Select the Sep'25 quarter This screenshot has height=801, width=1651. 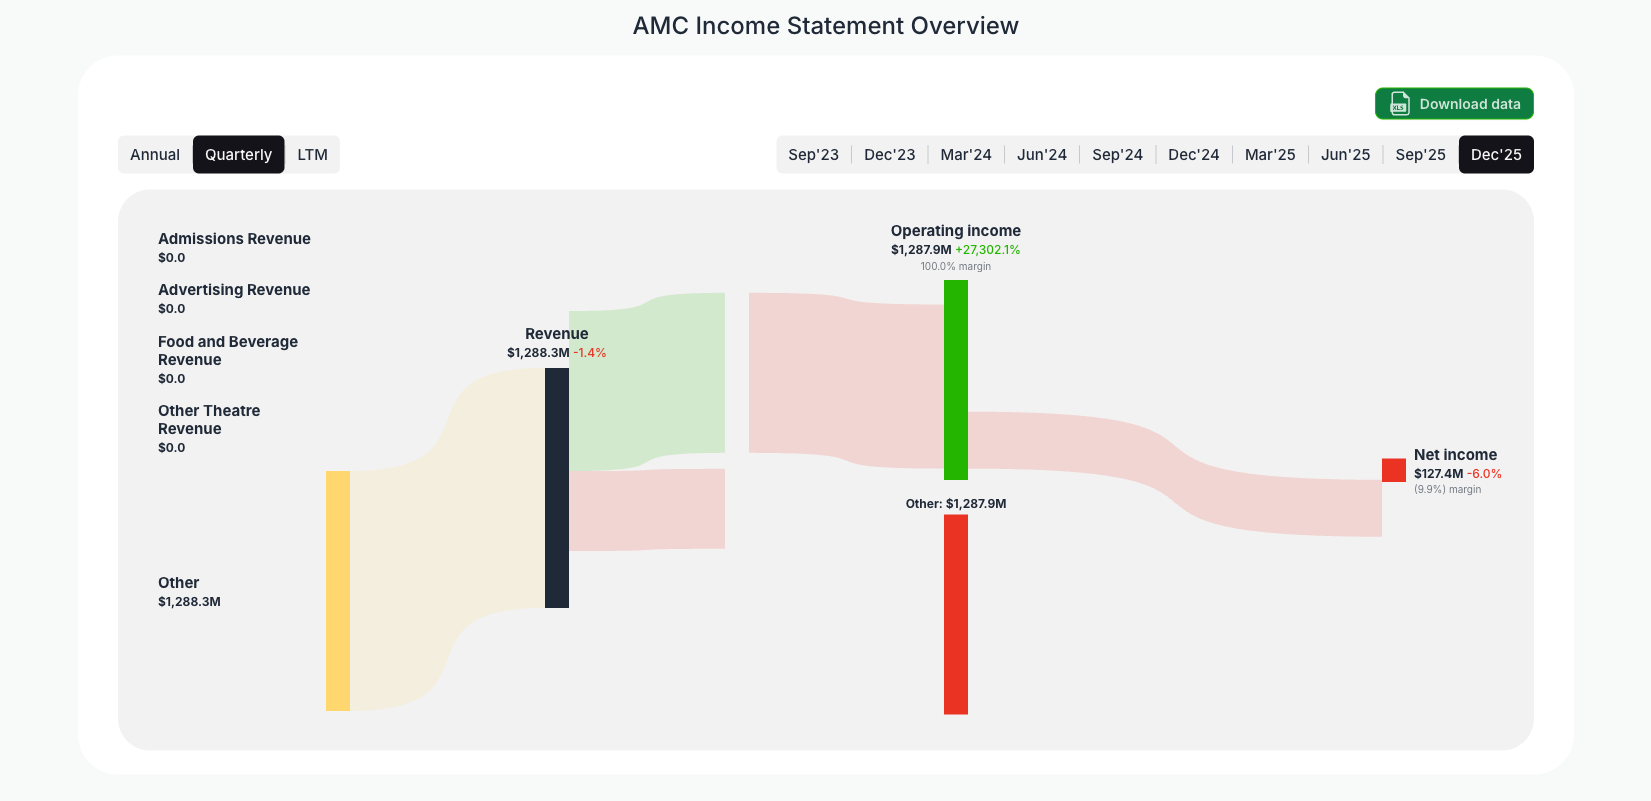coord(1420,154)
